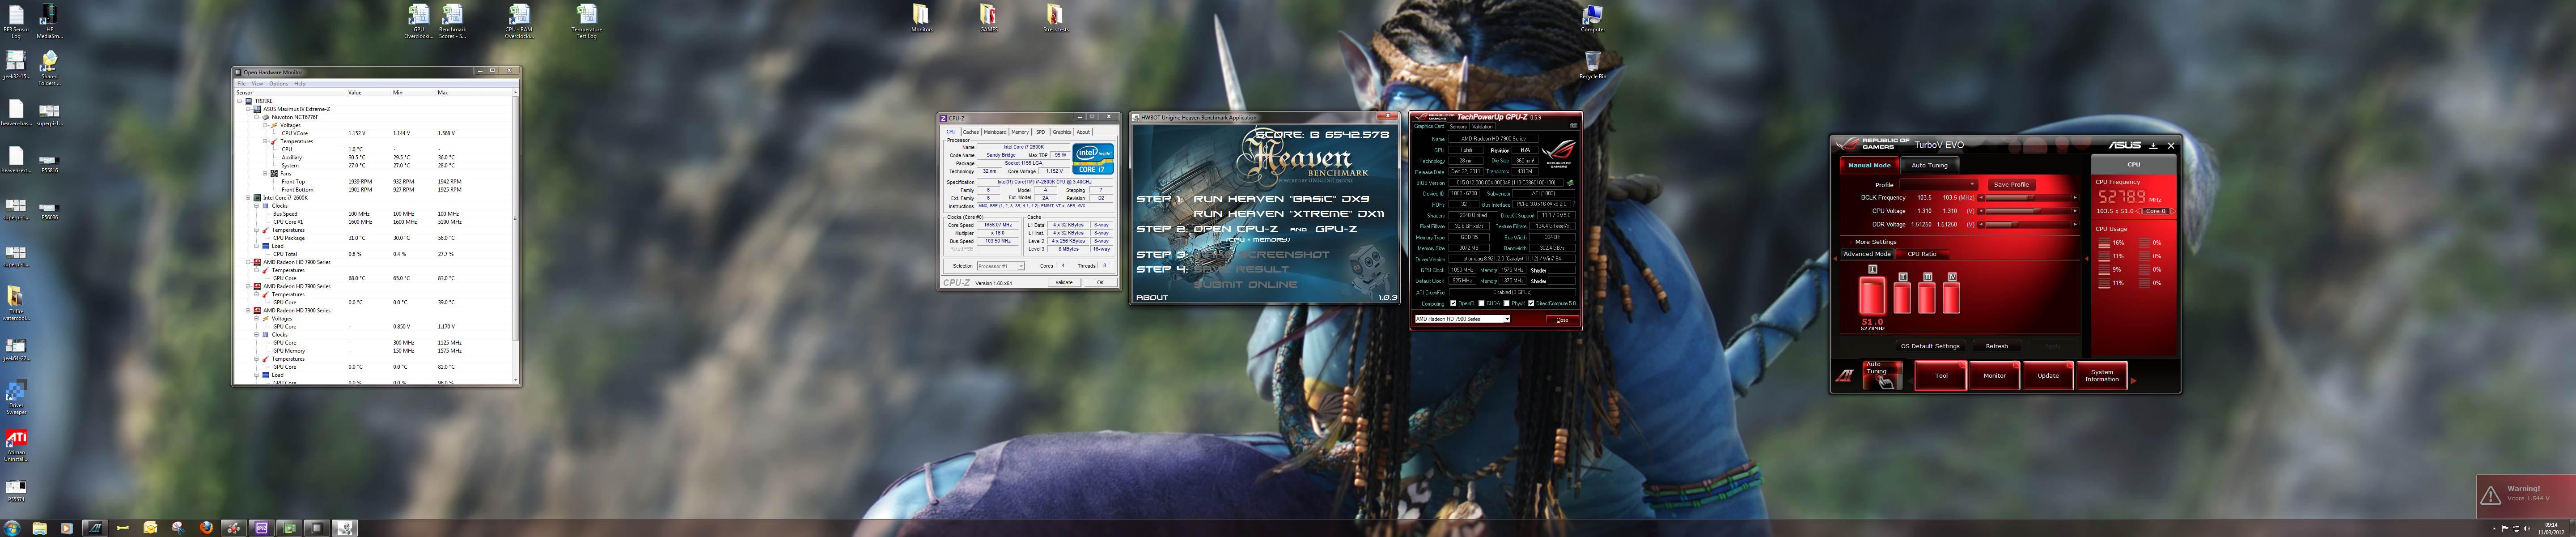Screen dimensions: 2576x537
Task: Toggle the OpenCL checkbox in GPU-Z
Action: pyautogui.click(x=1453, y=303)
